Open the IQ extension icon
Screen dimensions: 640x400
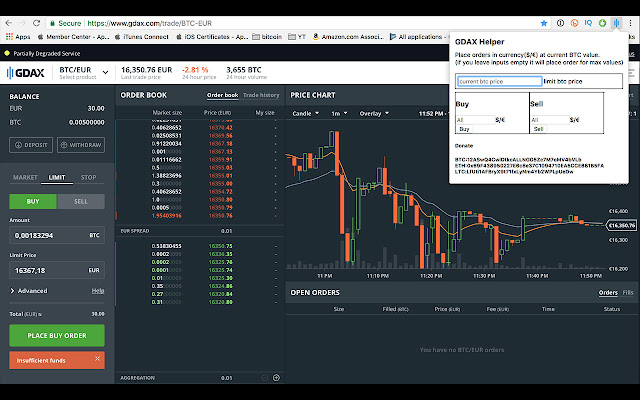(x=588, y=23)
